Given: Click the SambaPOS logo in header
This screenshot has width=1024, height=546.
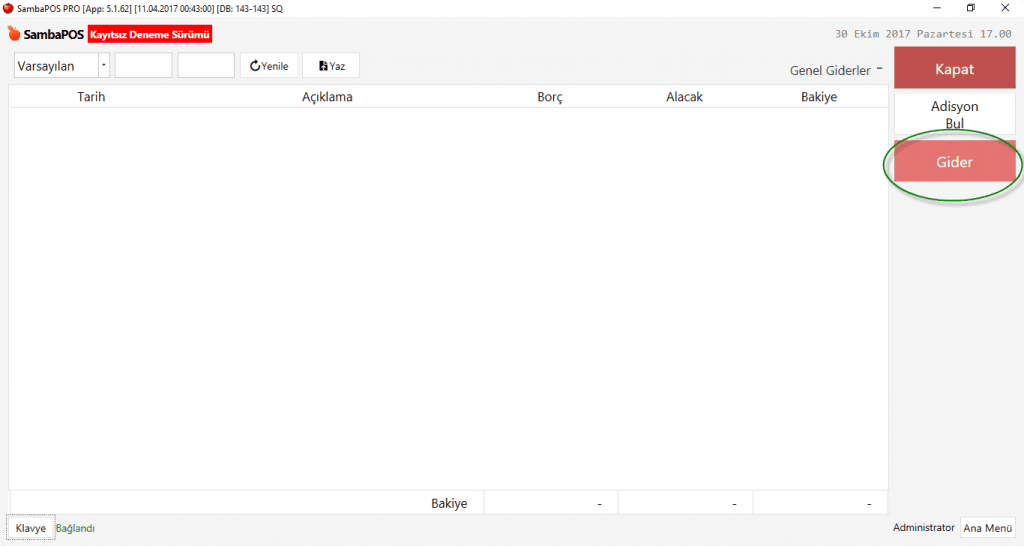Looking at the screenshot, I should (x=46, y=34).
